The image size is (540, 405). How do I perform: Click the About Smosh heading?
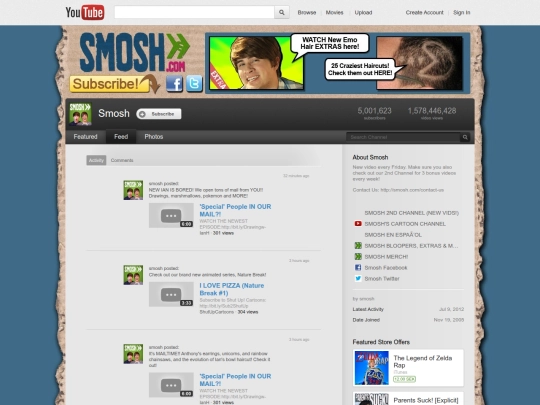pos(370,157)
